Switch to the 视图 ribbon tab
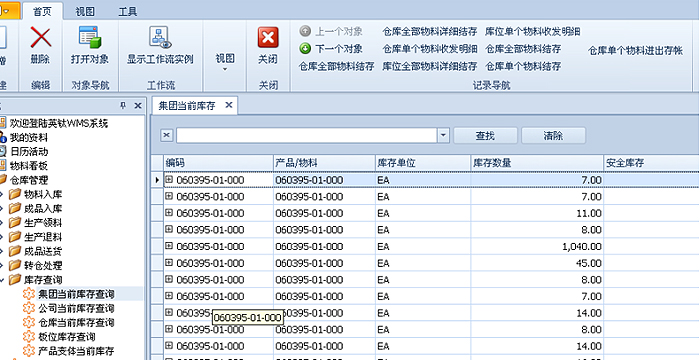Image resolution: width=700 pixels, height=360 pixels. pyautogui.click(x=85, y=11)
